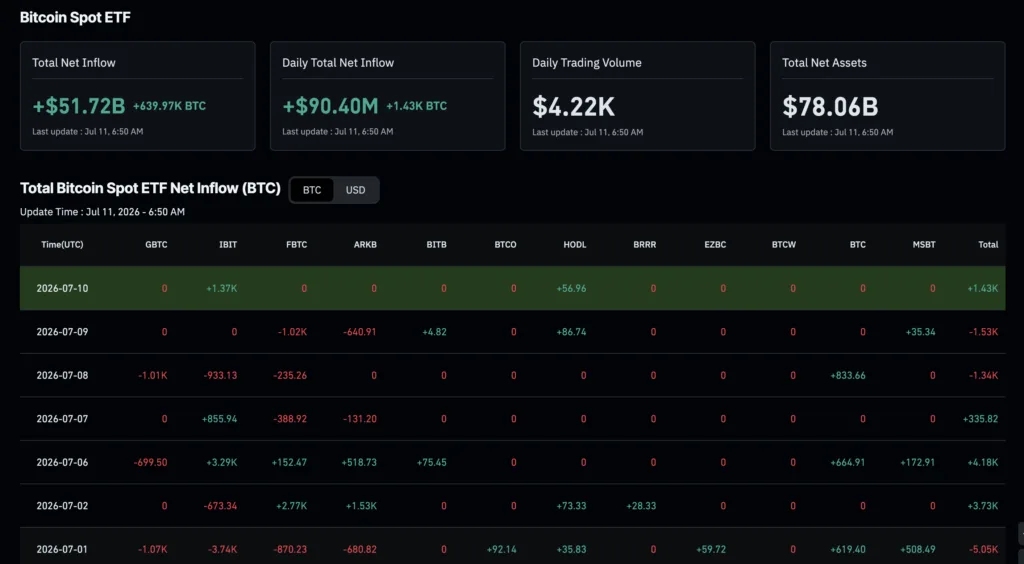Click the side handle at right edge
This screenshot has width=1024, height=564.
(x=1021, y=534)
